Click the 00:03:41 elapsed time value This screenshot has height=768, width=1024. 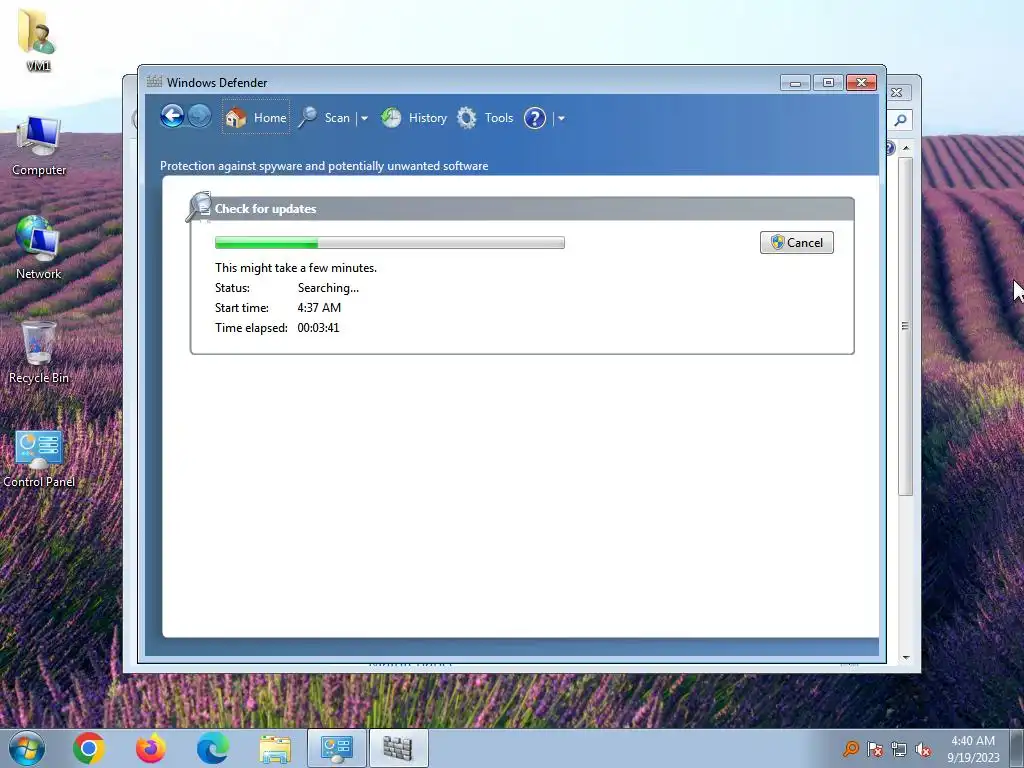point(318,328)
